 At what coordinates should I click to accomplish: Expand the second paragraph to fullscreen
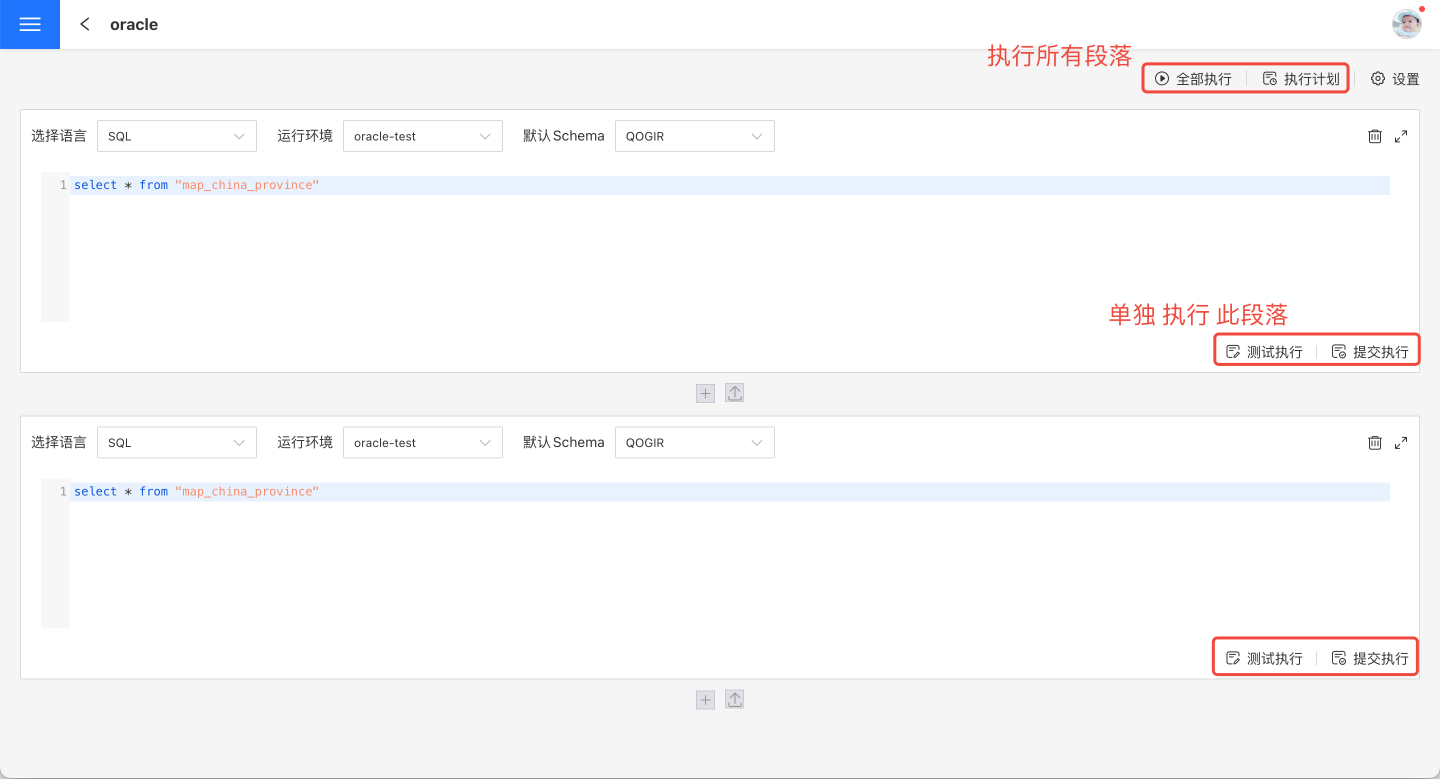(1401, 443)
